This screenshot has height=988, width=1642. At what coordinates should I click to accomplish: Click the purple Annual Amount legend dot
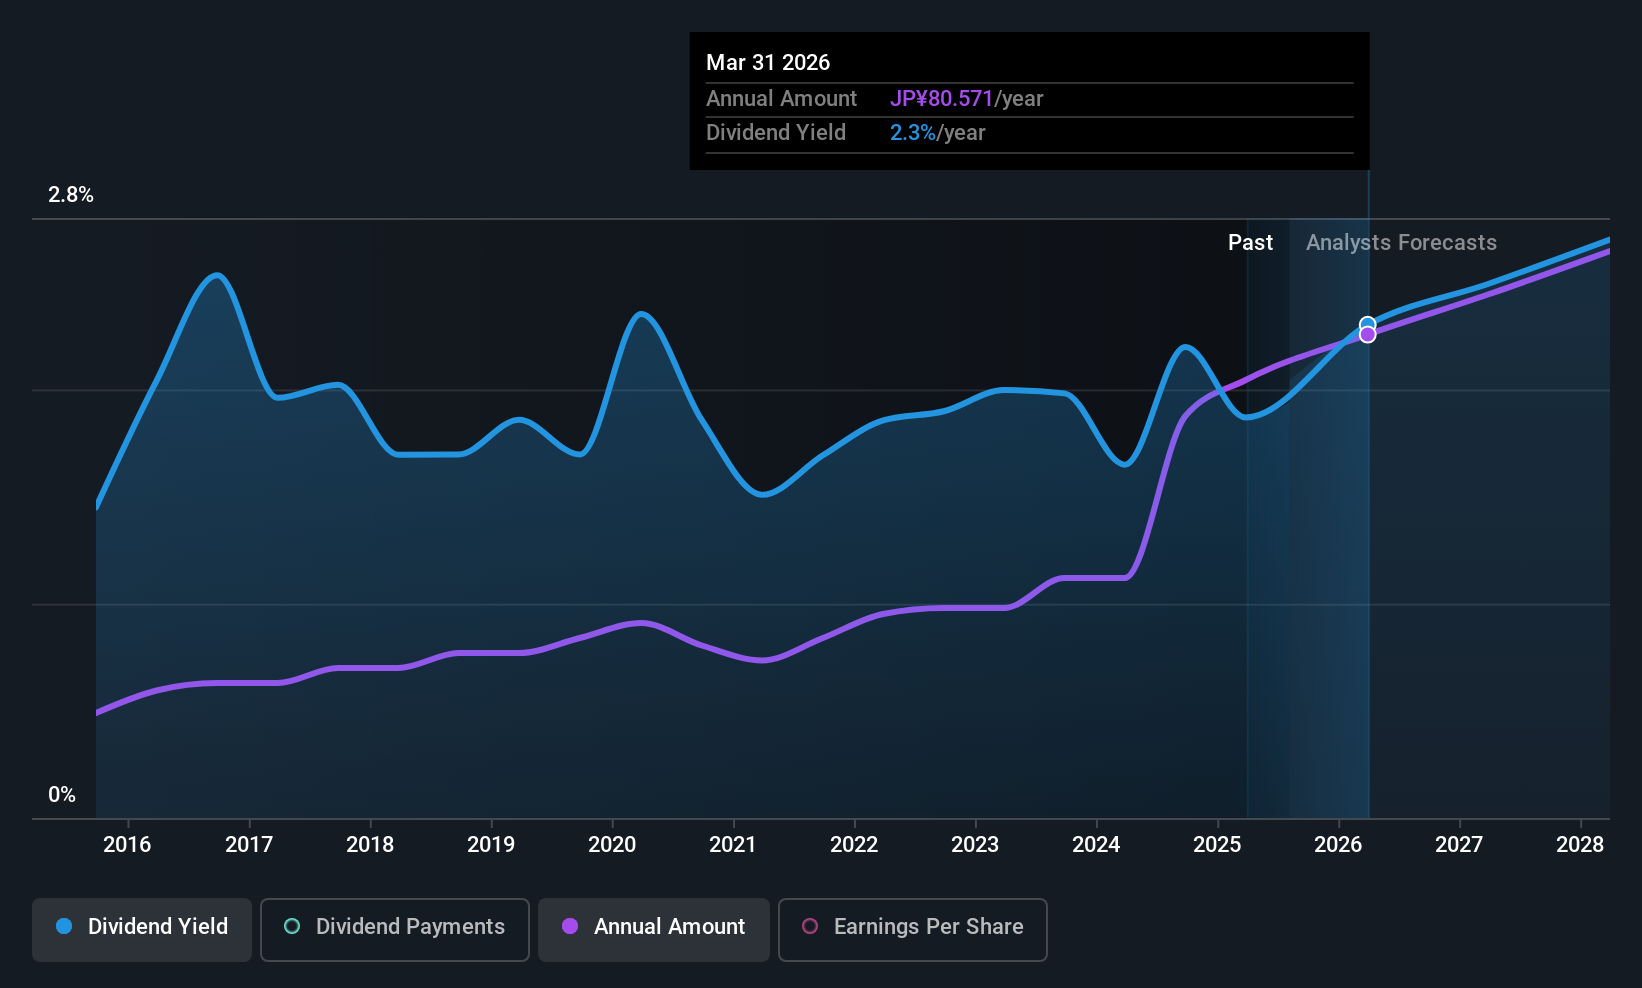[x=570, y=927]
